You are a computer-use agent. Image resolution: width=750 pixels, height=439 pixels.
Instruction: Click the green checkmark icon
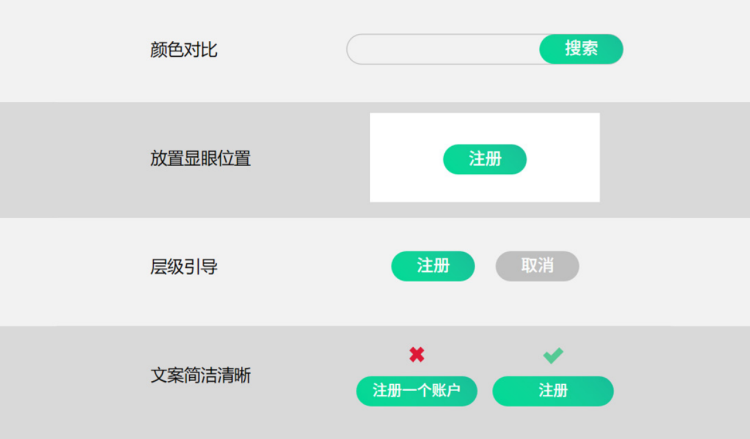(x=553, y=355)
